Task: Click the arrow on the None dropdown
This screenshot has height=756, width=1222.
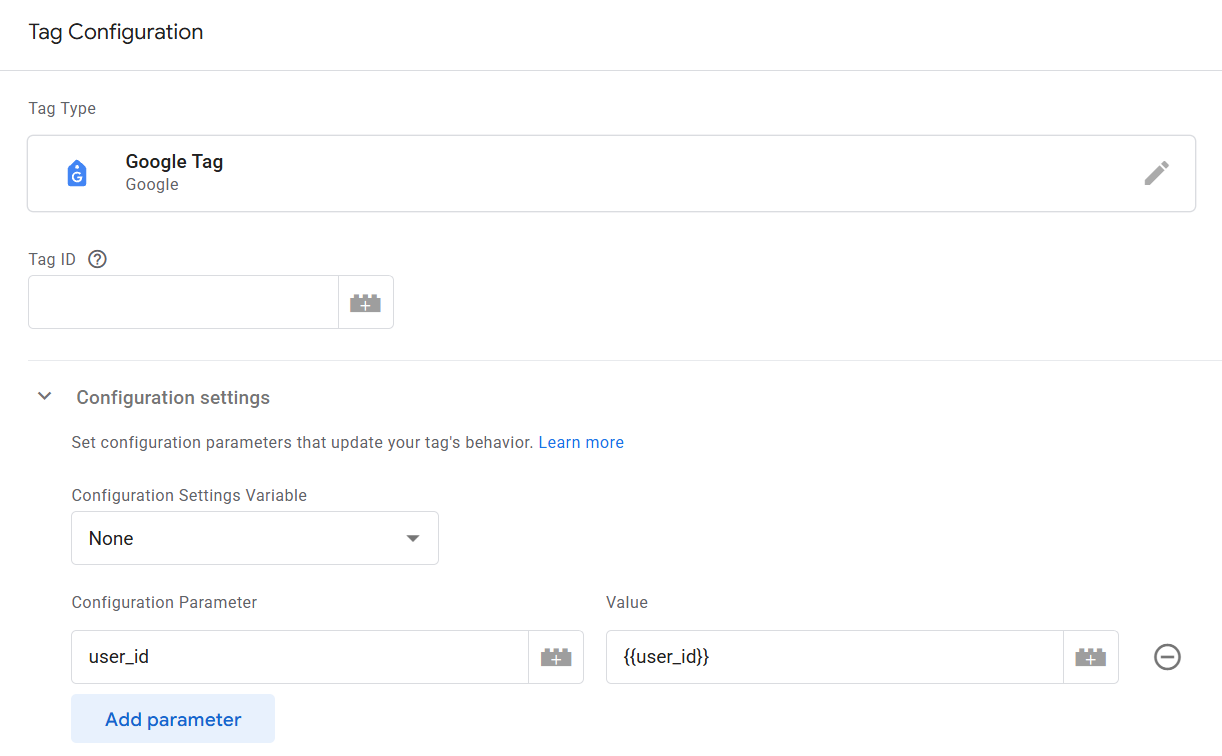Action: click(x=412, y=538)
